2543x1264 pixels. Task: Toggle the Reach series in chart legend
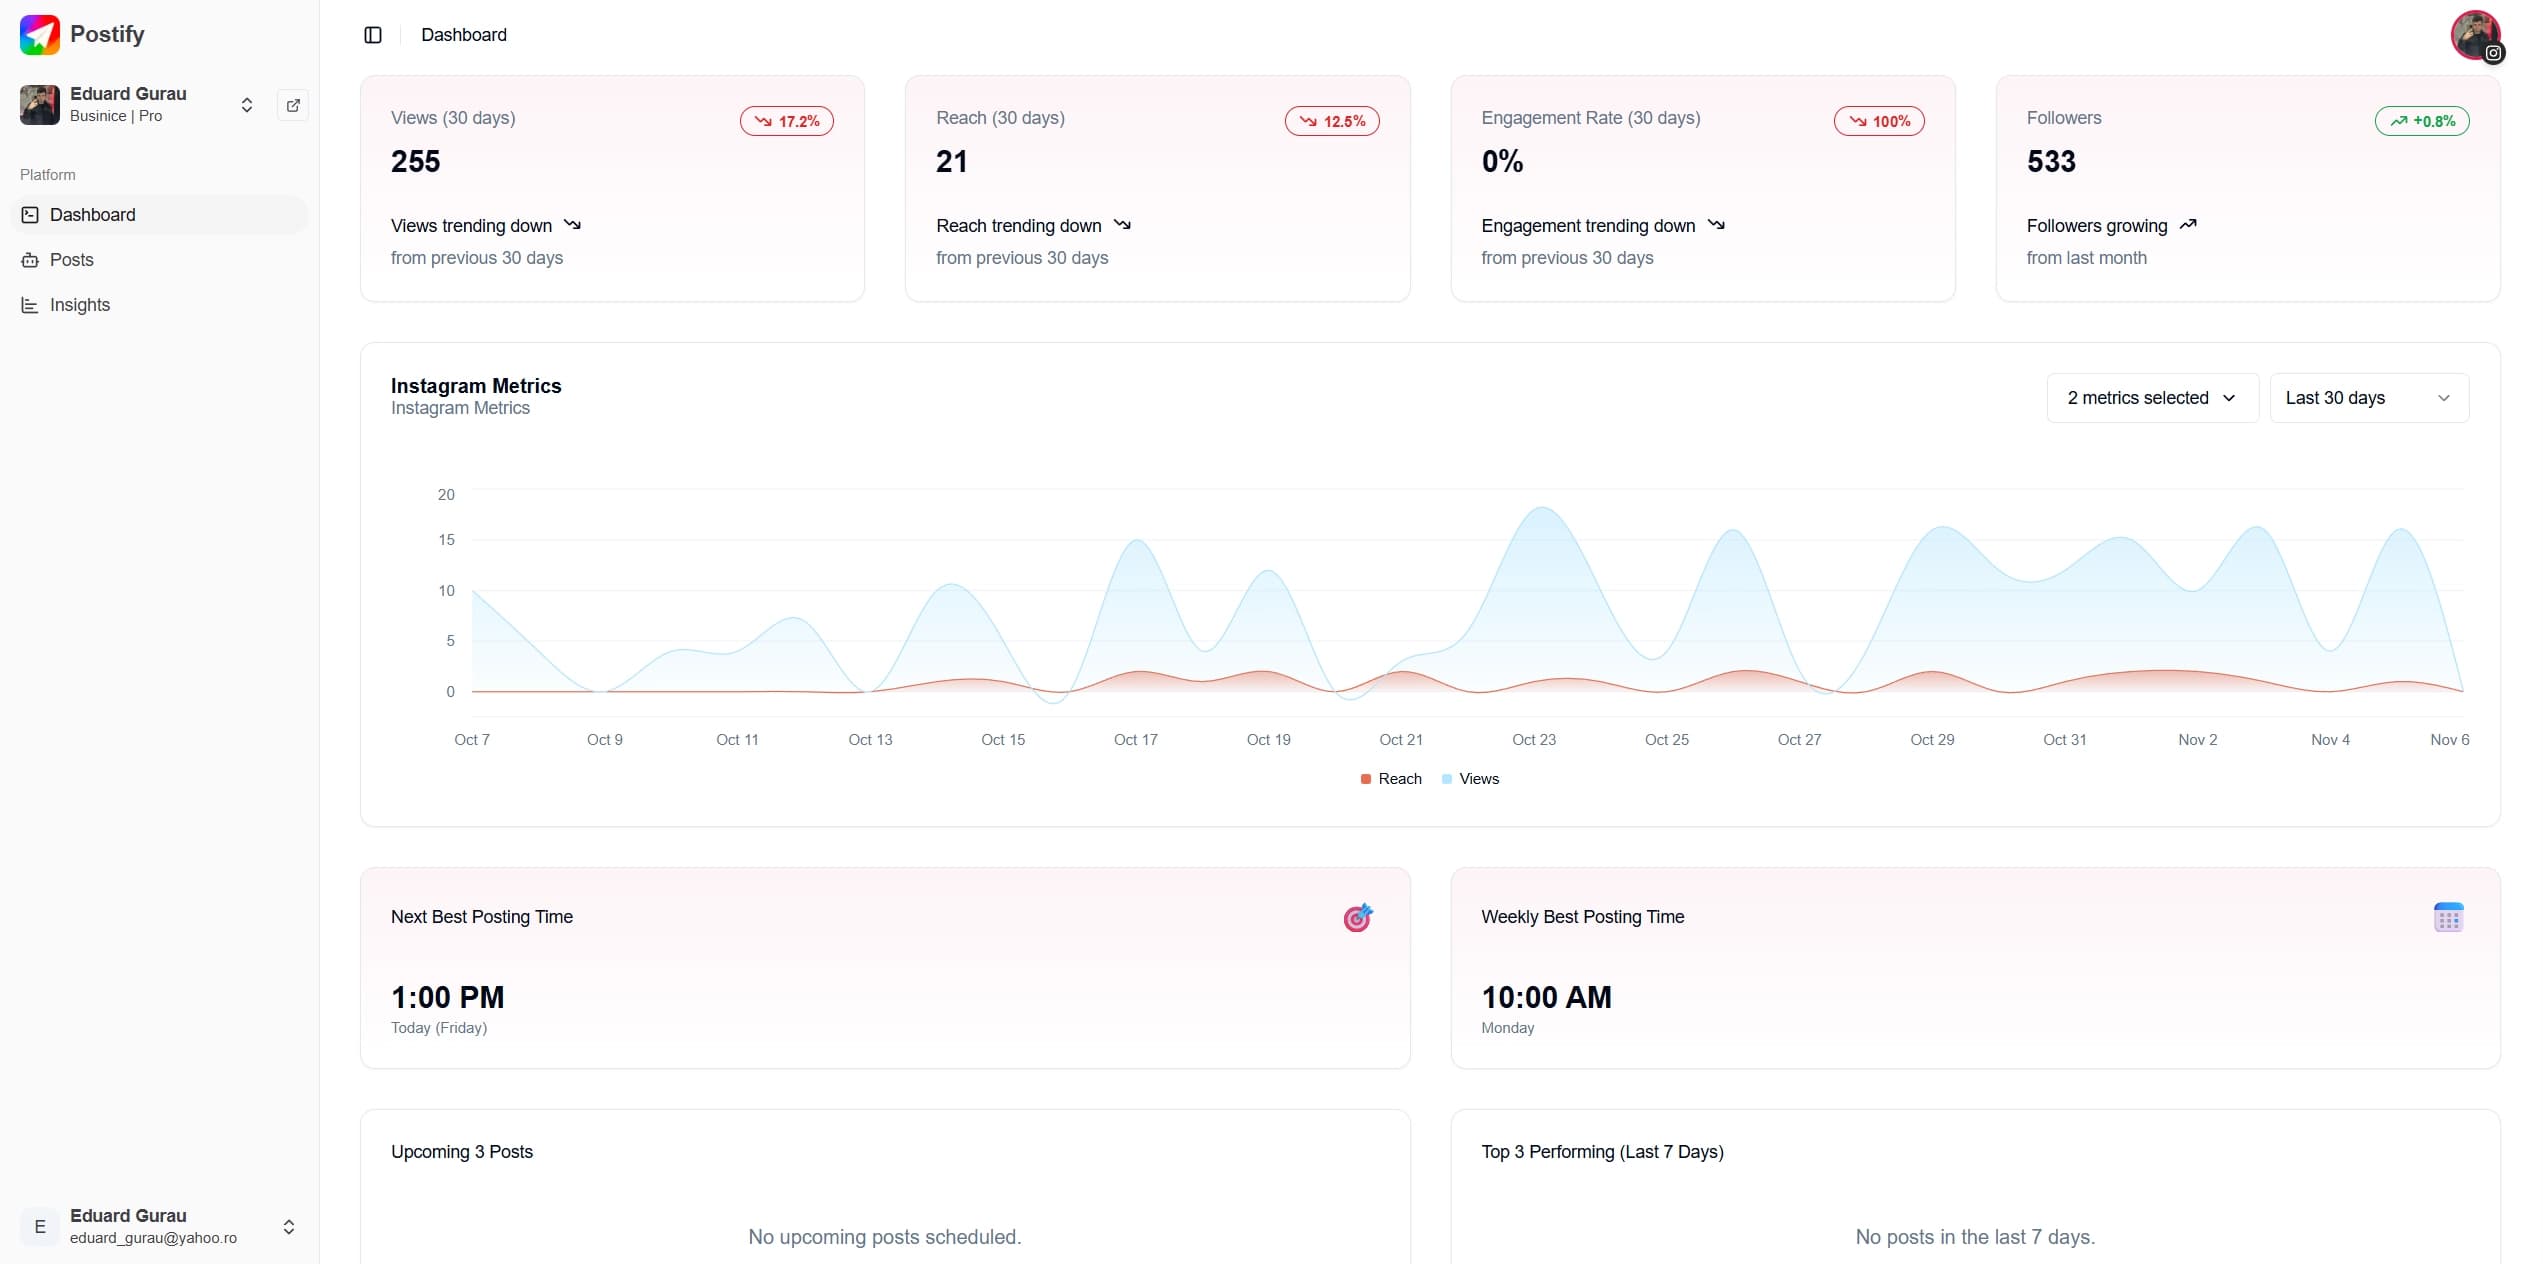click(1390, 778)
